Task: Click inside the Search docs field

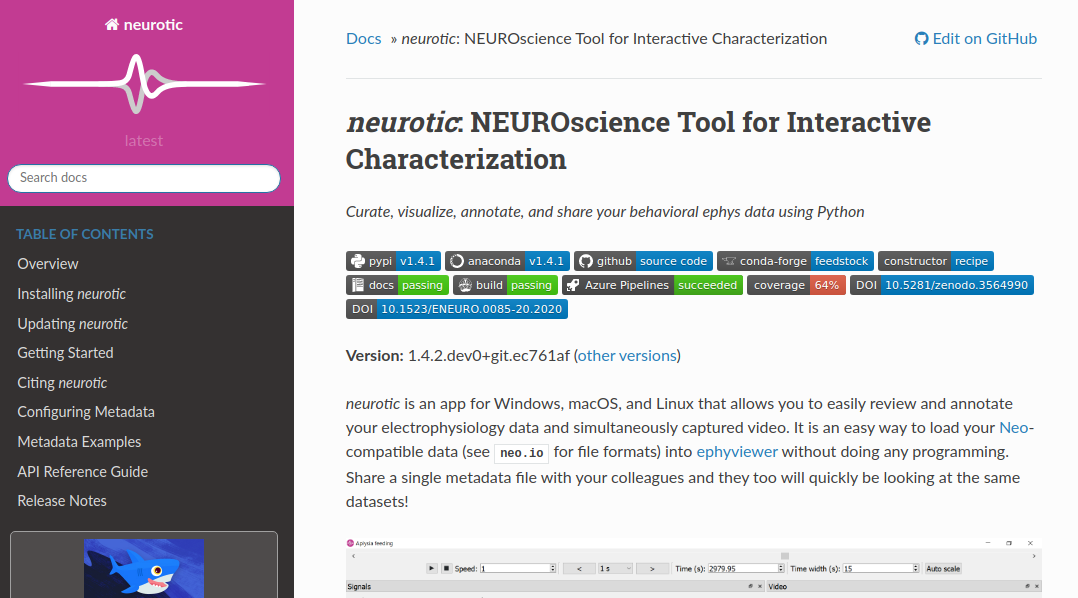Action: click(143, 178)
